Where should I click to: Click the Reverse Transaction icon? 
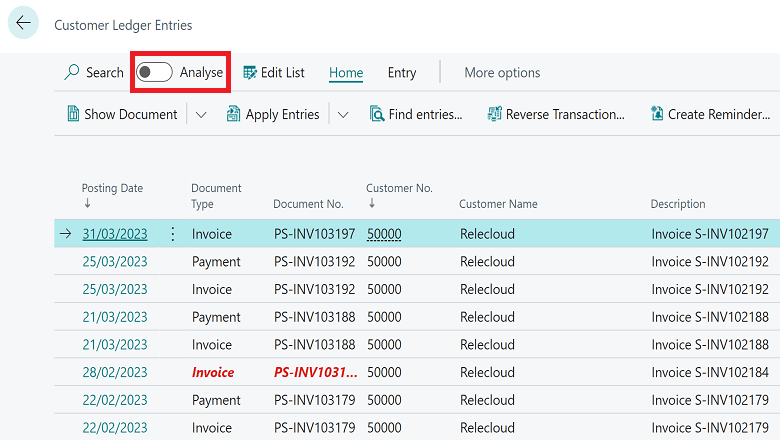tap(494, 114)
